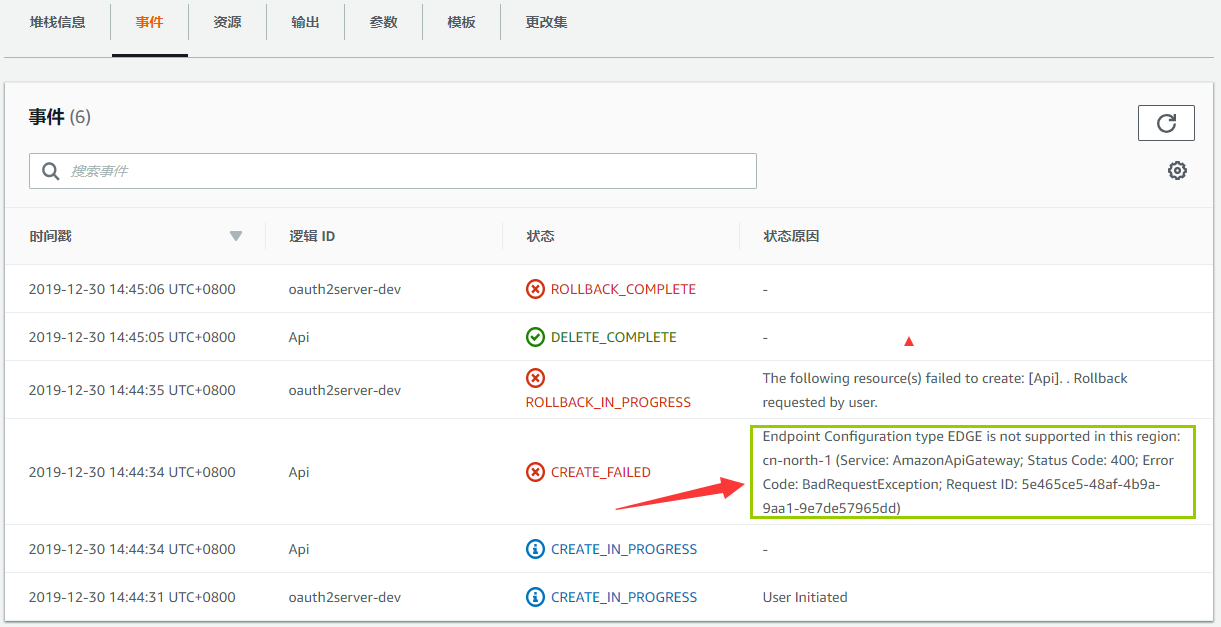Click the red CREATE_FAILED error icon for Api
The image size is (1221, 627).
(536, 473)
